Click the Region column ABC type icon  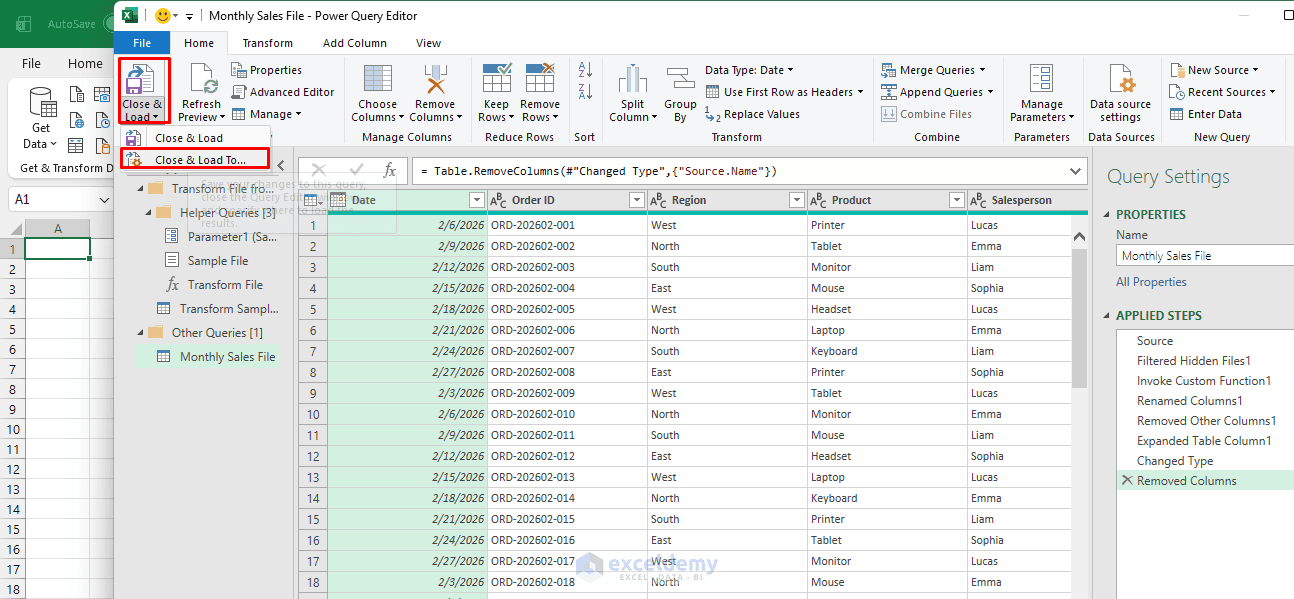click(x=658, y=200)
